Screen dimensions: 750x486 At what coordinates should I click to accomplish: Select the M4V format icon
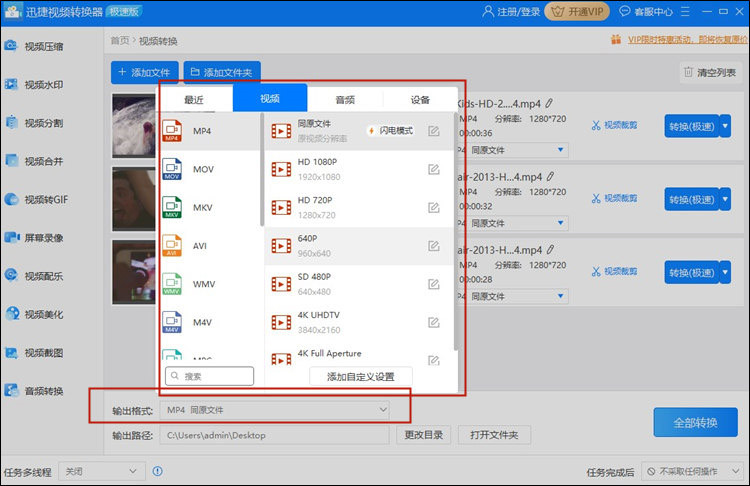[x=172, y=322]
